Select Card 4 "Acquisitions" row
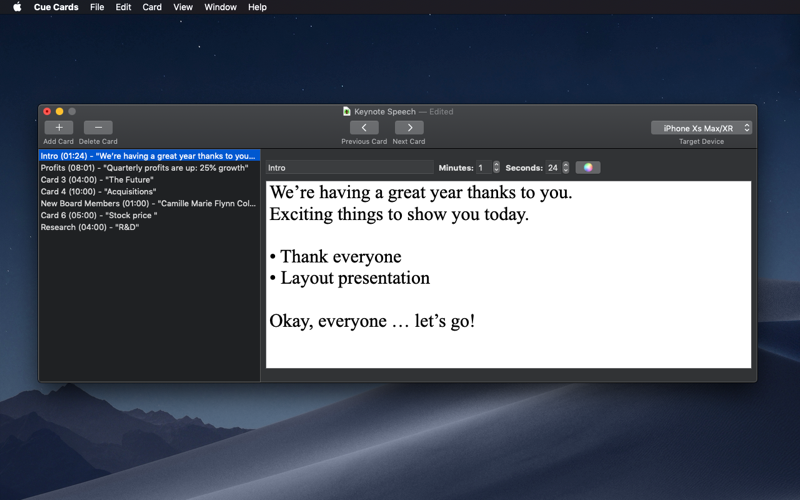 click(149, 191)
